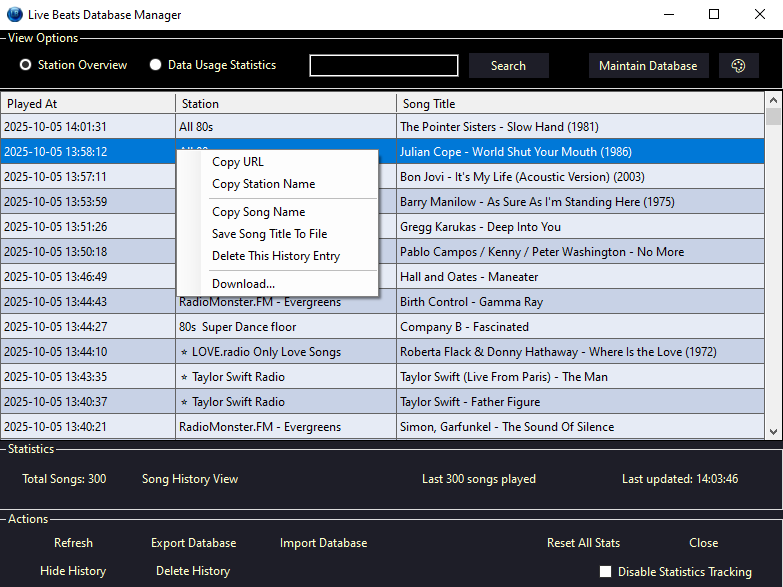
Task: Click the Reset All Stats button
Action: [583, 543]
